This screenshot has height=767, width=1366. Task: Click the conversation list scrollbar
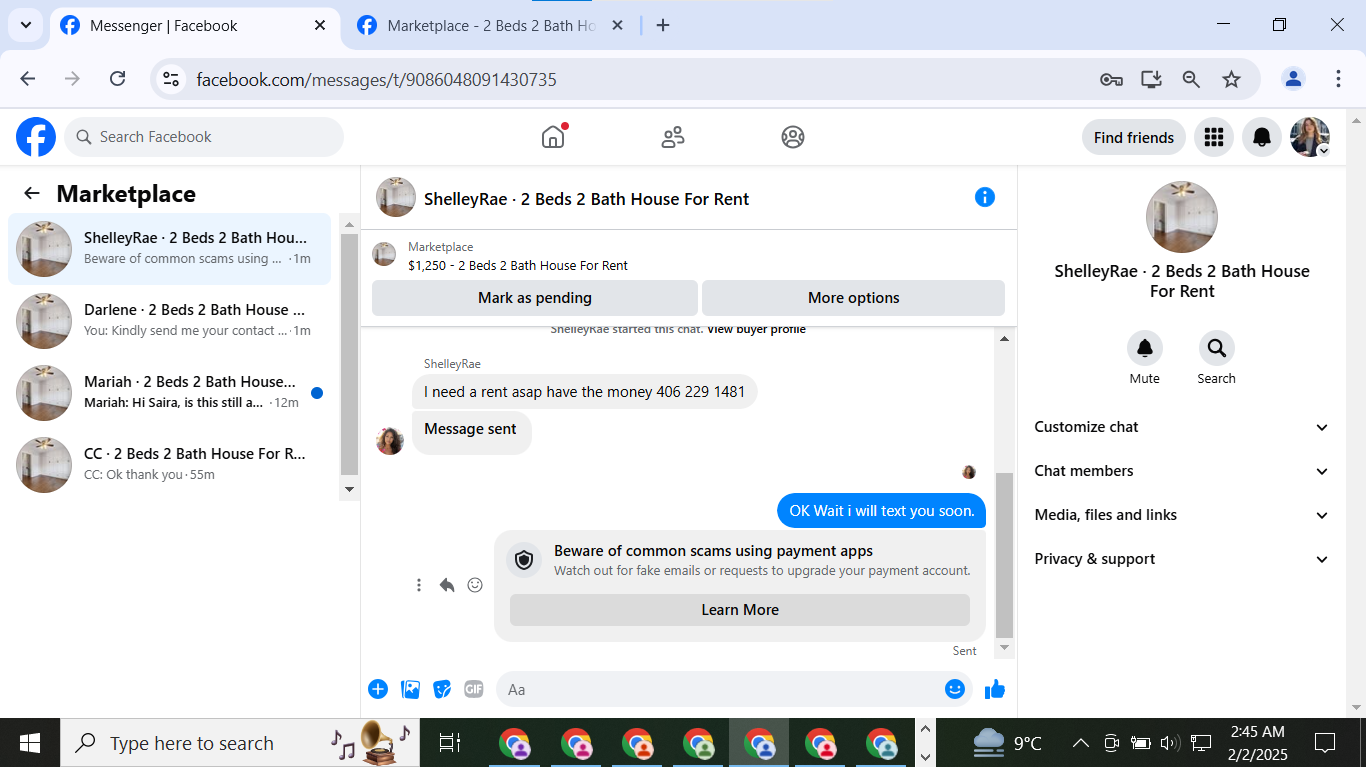point(349,354)
